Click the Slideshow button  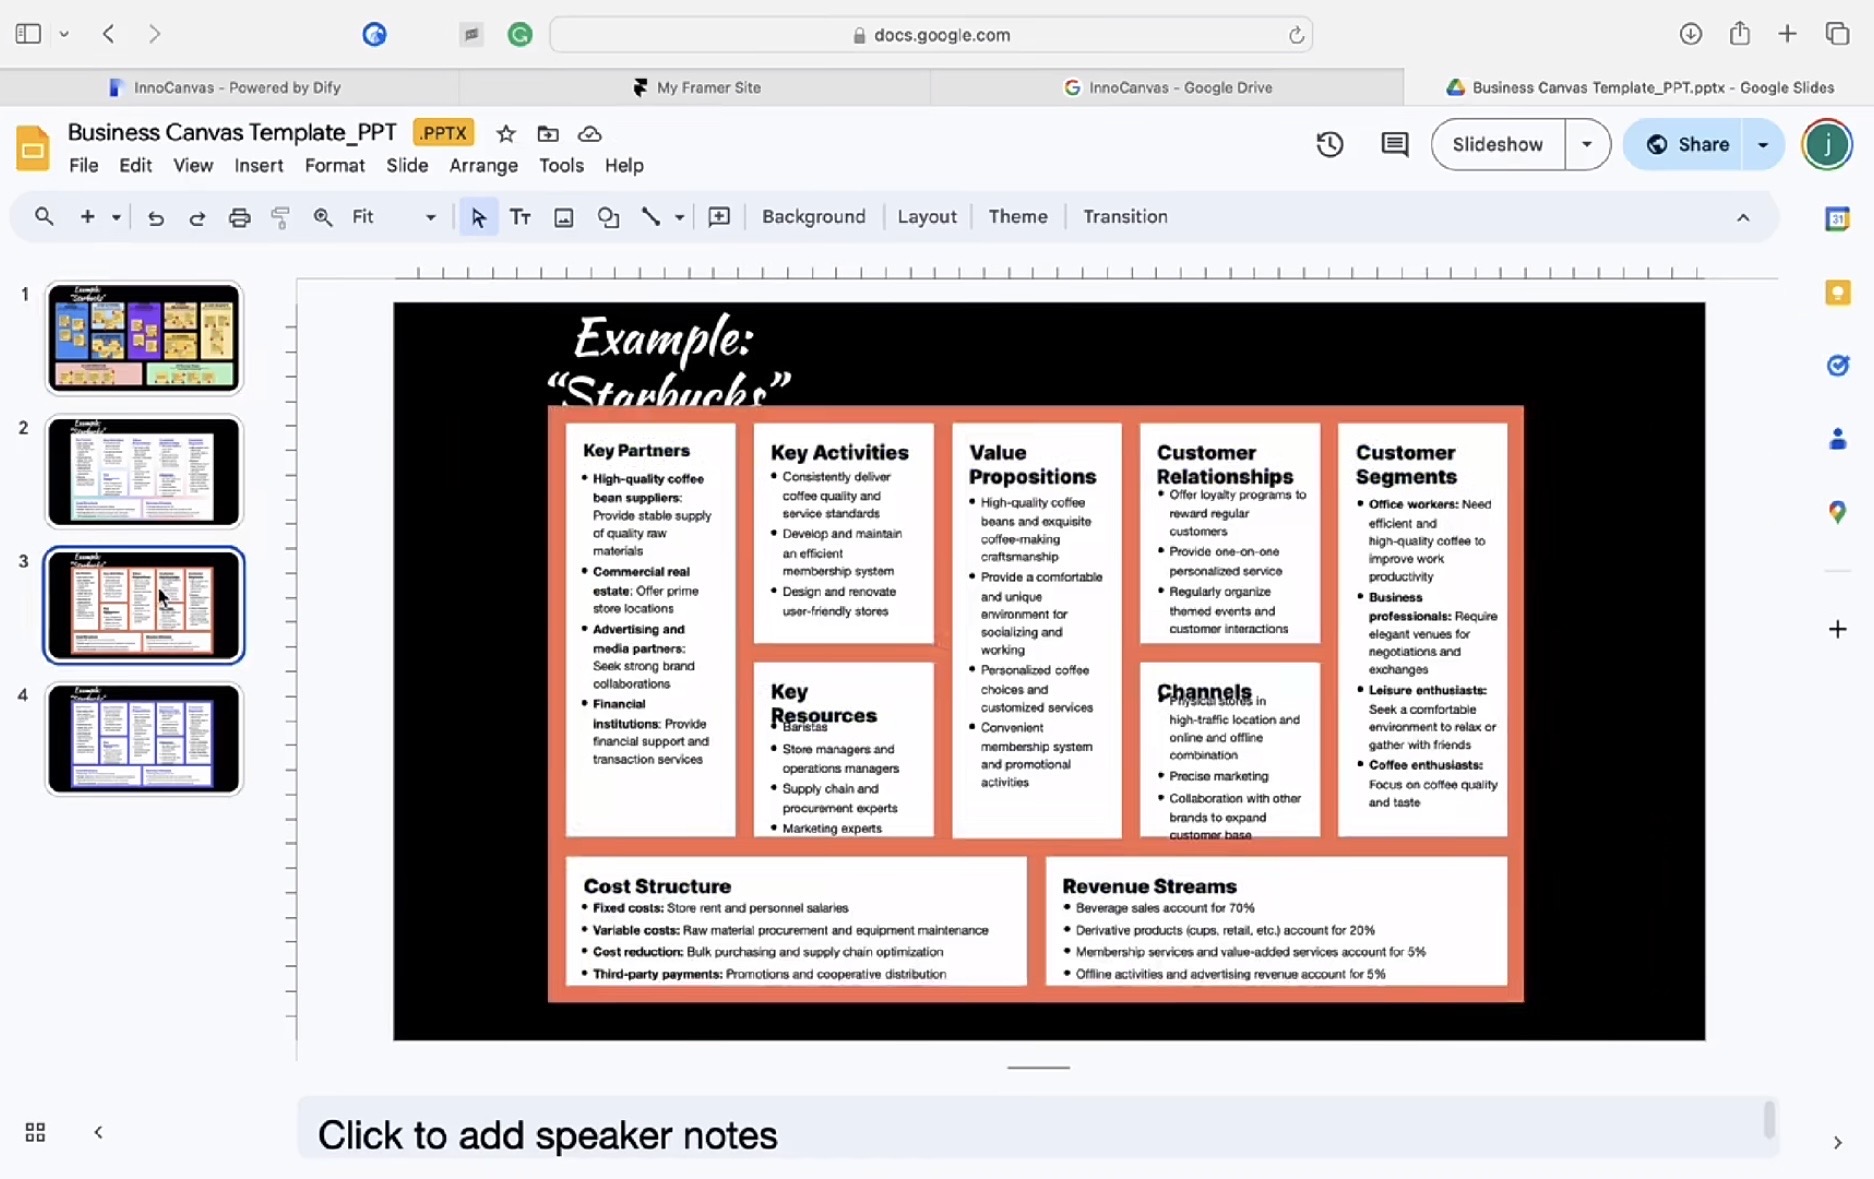tap(1497, 144)
